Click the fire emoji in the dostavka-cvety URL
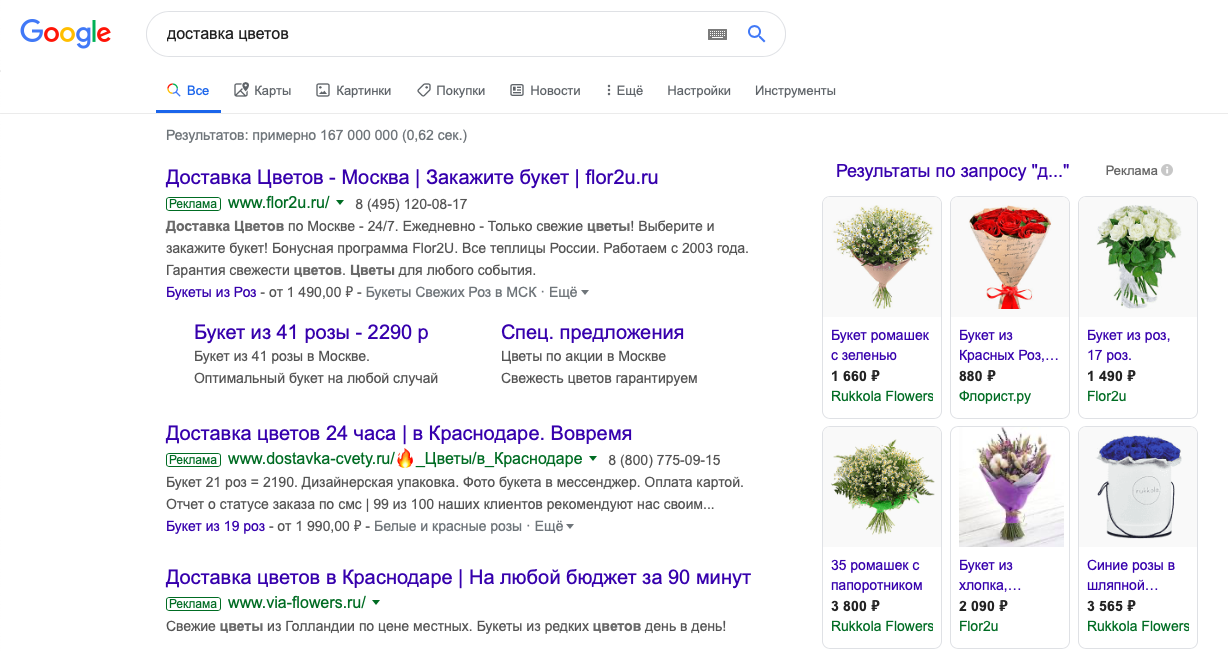This screenshot has height=654, width=1228. click(405, 460)
